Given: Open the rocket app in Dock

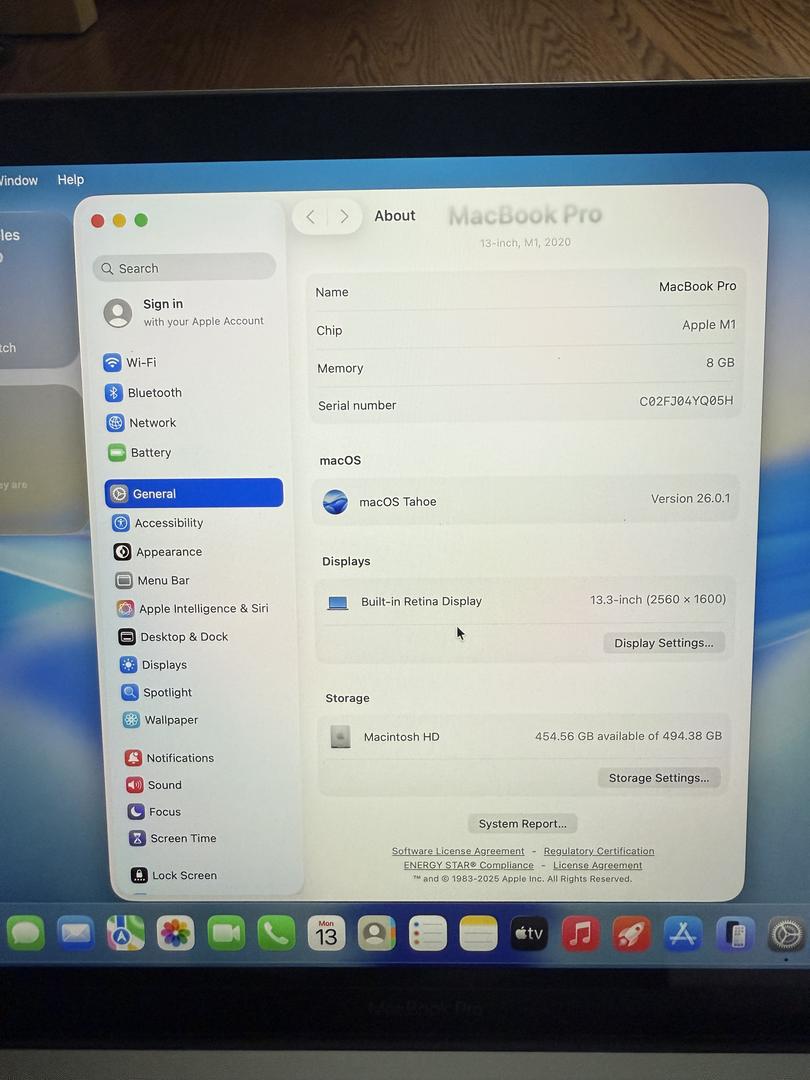Looking at the screenshot, I should tap(631, 934).
